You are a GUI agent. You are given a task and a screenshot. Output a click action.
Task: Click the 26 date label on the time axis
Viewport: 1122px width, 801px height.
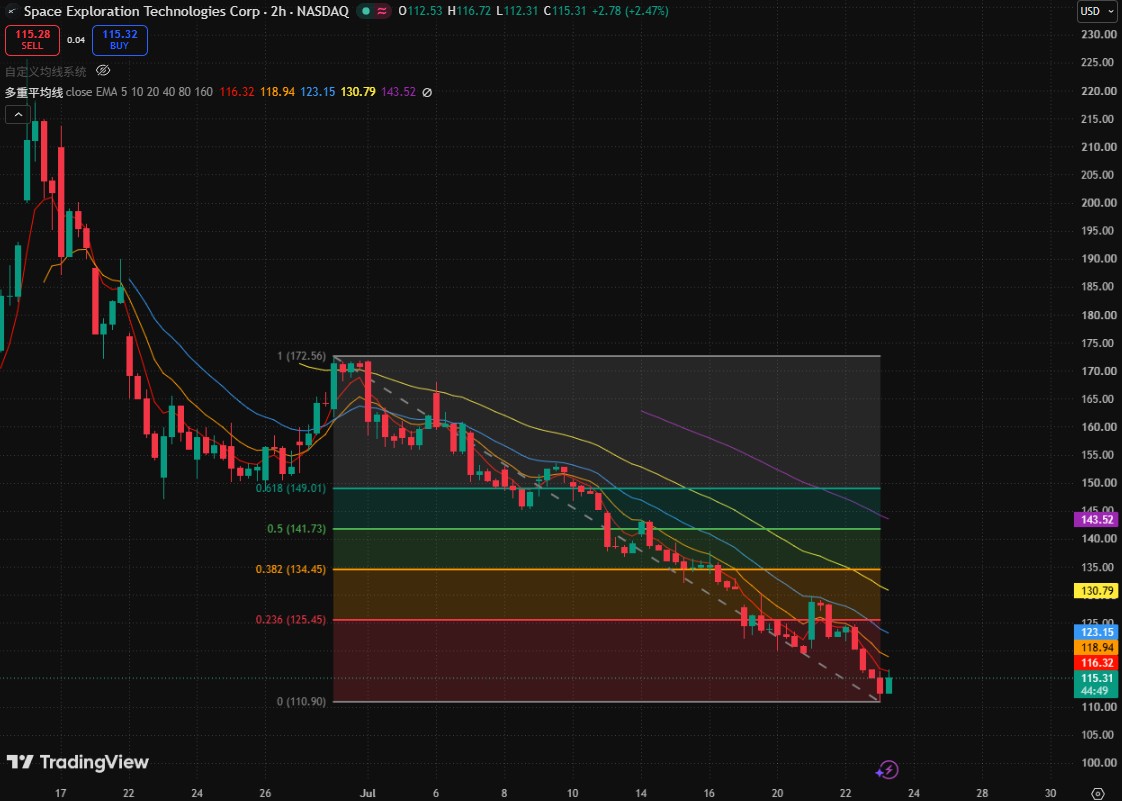click(265, 793)
